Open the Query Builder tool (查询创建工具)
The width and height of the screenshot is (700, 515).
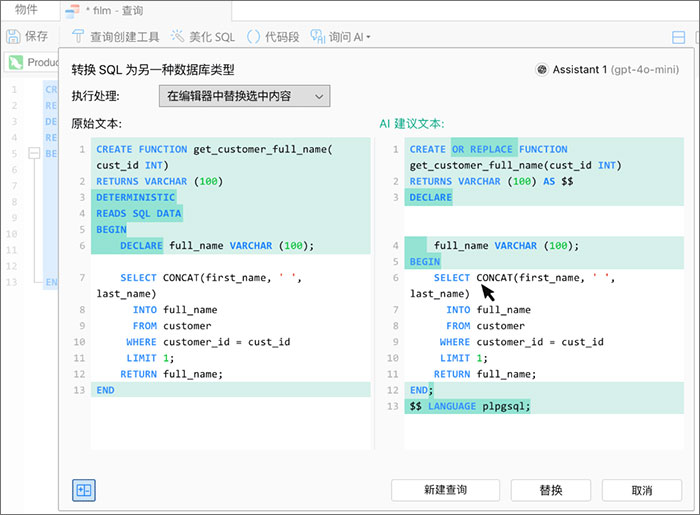click(116, 37)
